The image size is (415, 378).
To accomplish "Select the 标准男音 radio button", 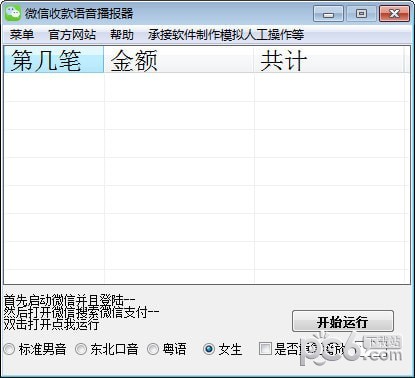I will click(x=9, y=349).
